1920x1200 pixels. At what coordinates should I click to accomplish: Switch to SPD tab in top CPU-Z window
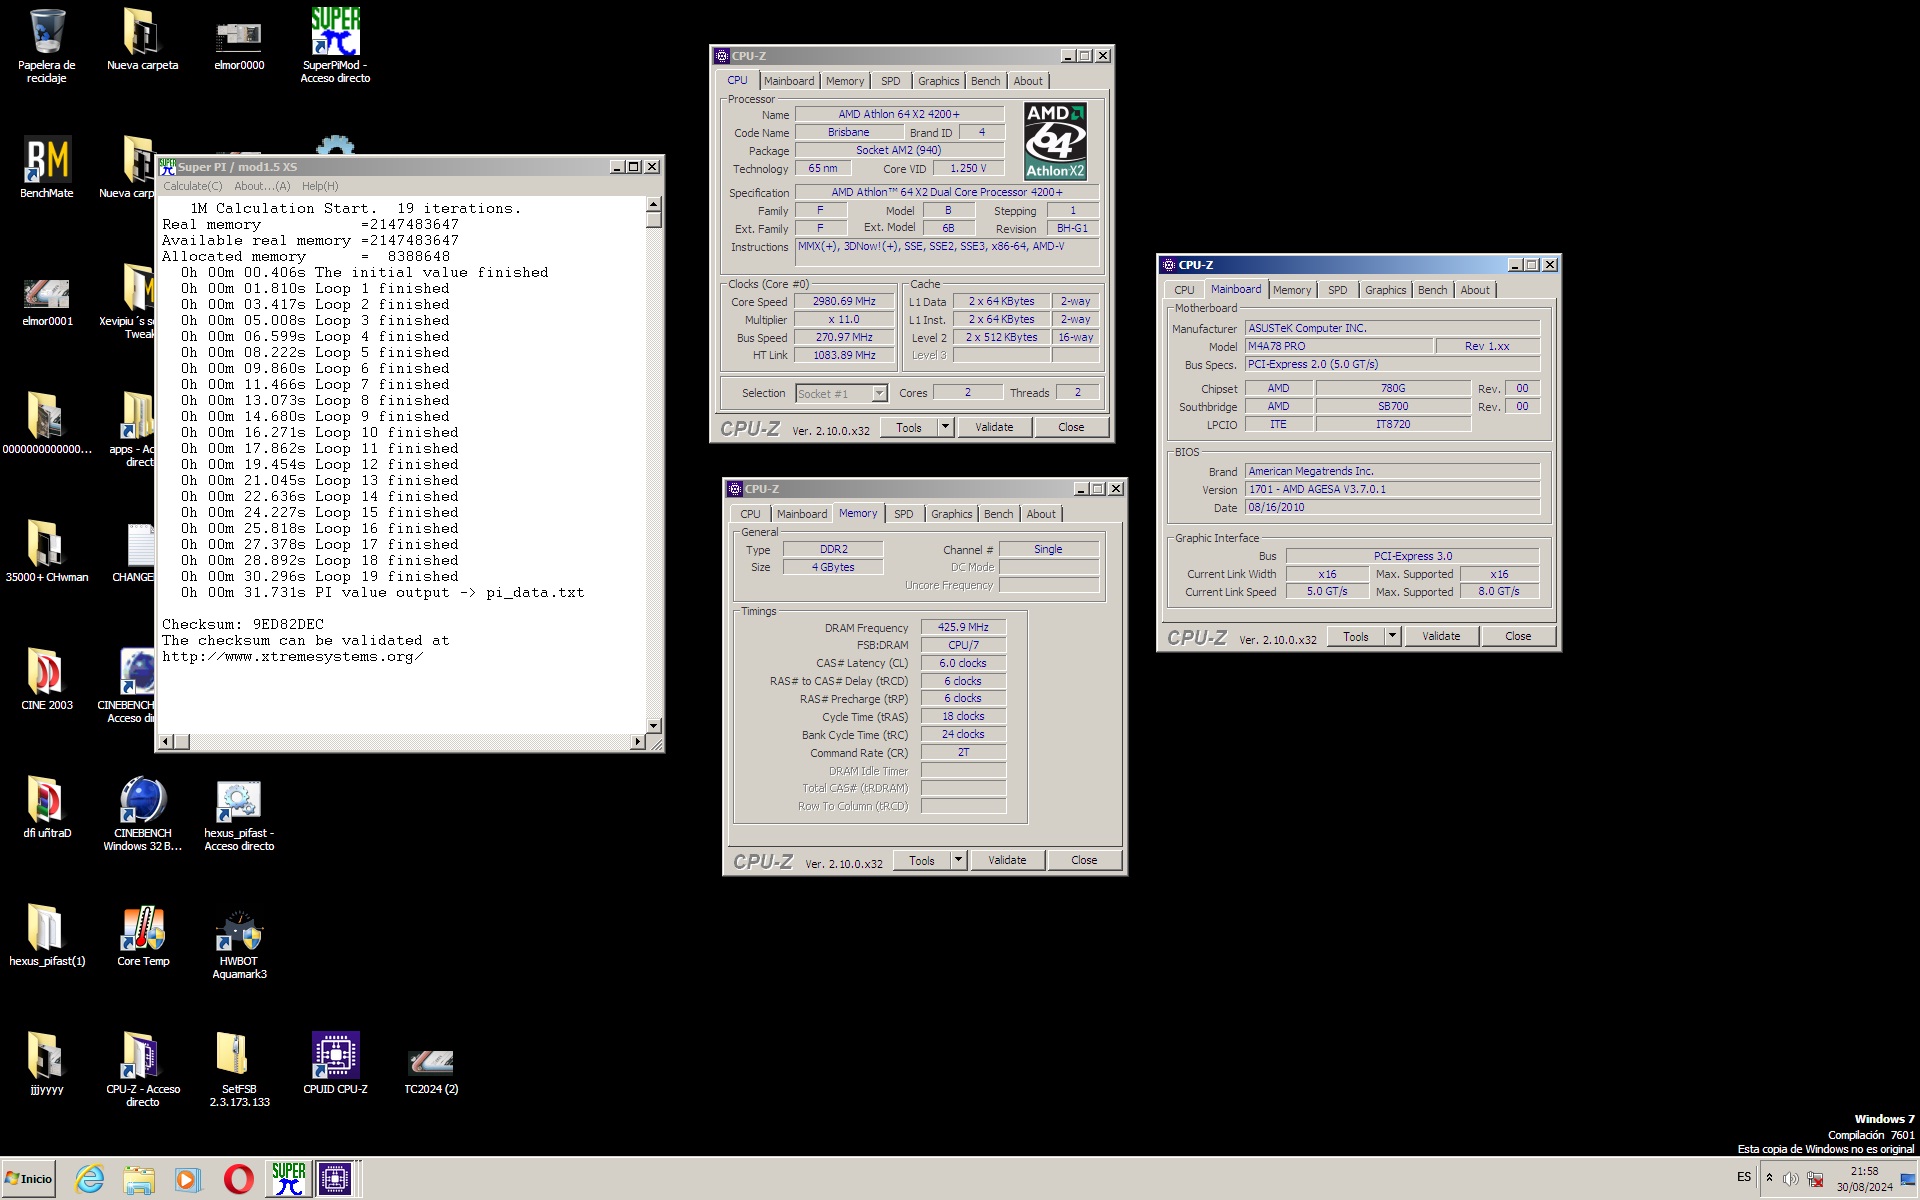[891, 81]
